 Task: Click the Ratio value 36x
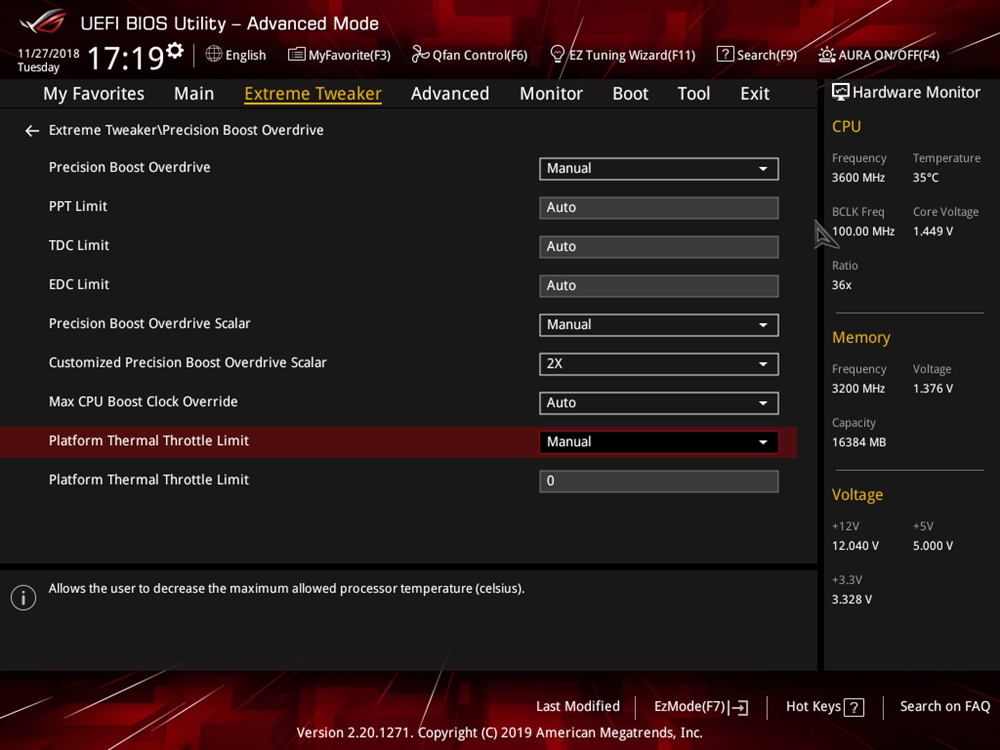click(x=842, y=285)
